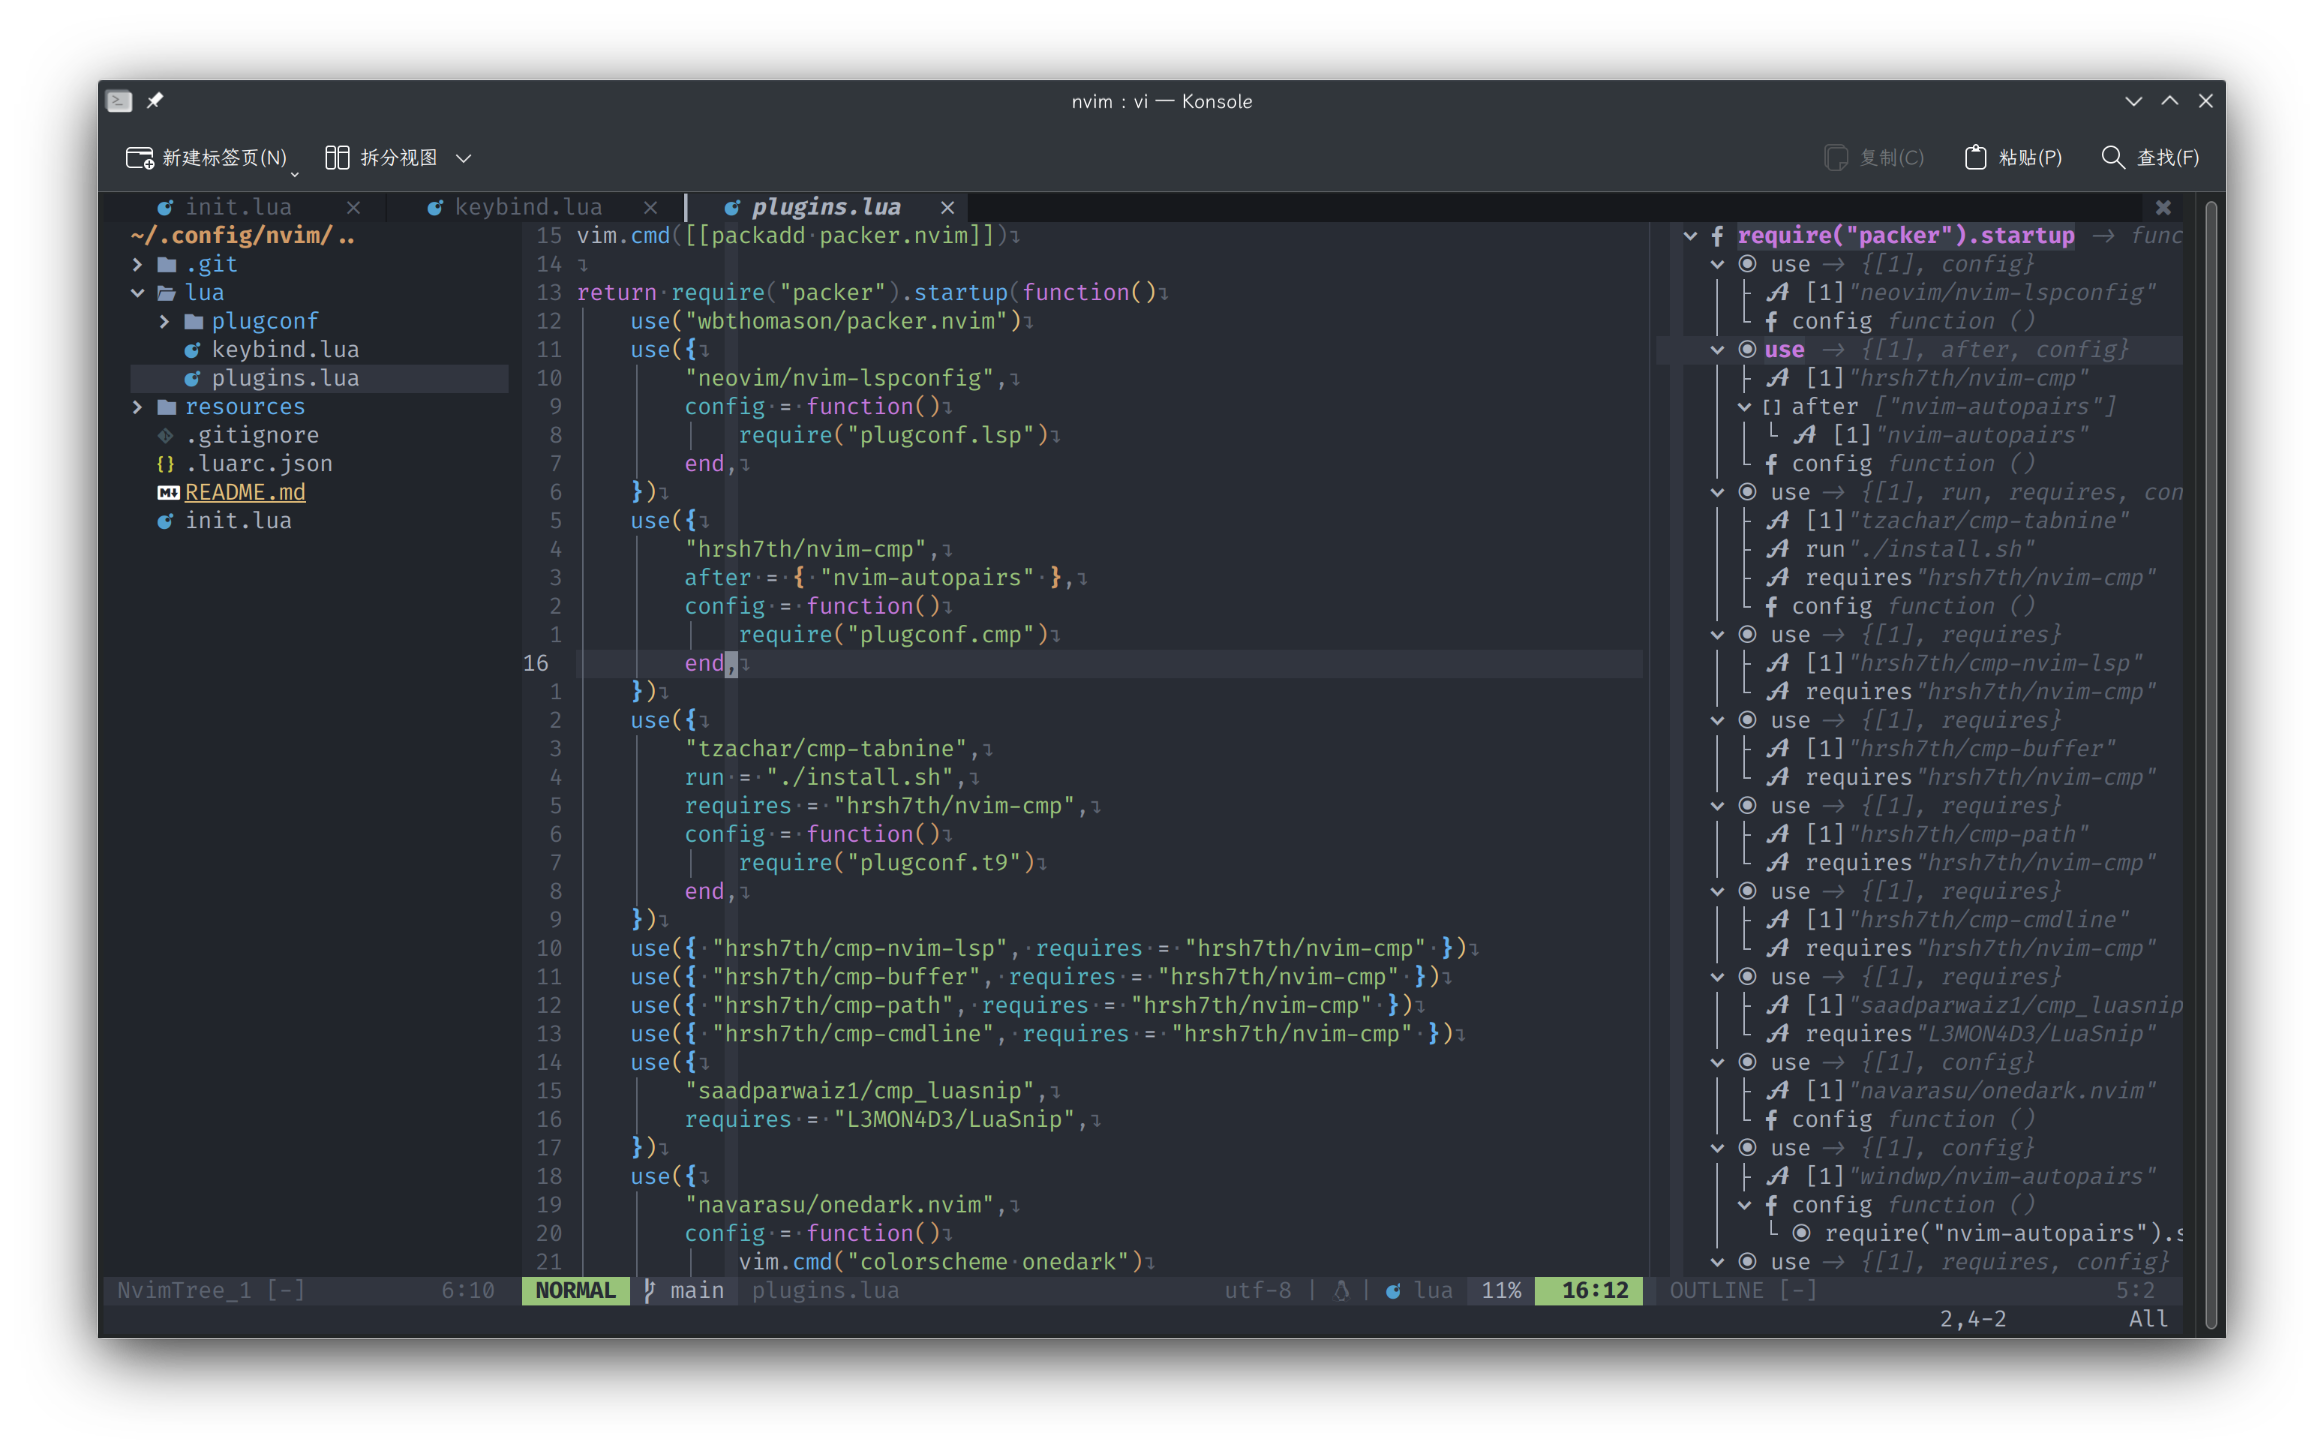Viewport: 2324px width, 1454px height.
Task: Click the split view icon
Action: click(x=337, y=158)
